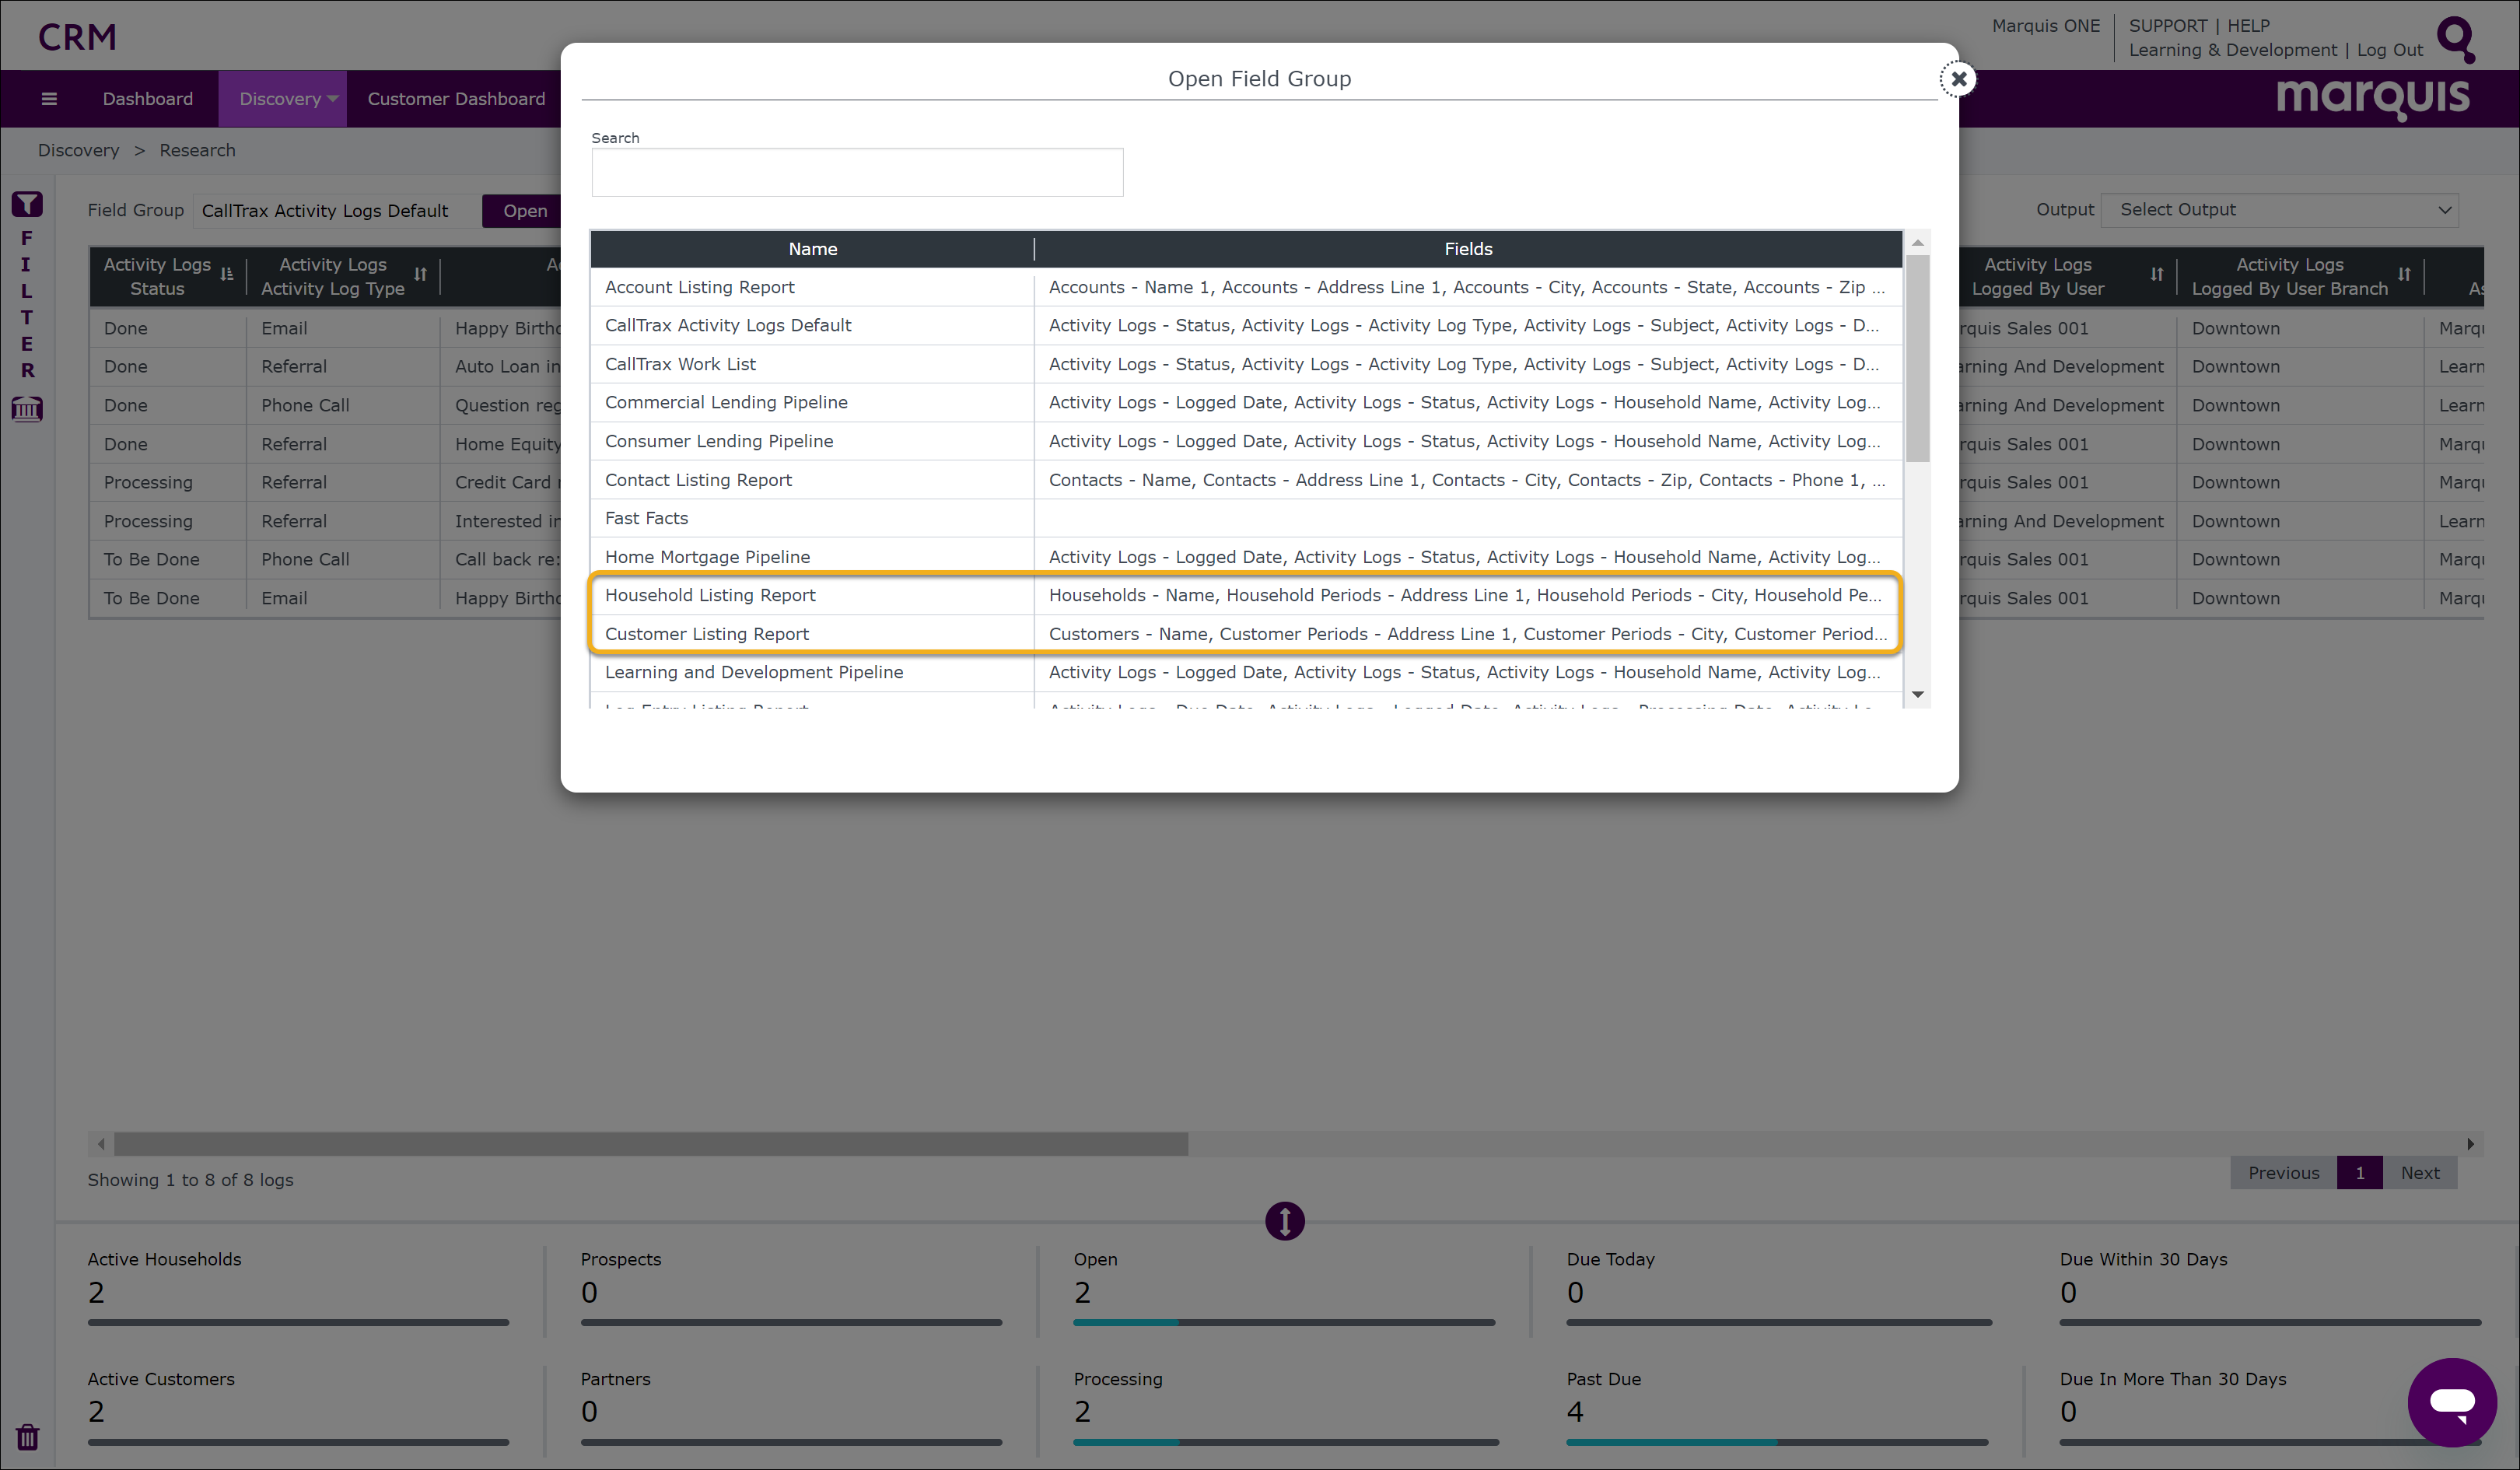
Task: Click the Marquis search logo icon top right
Action: click(x=2456, y=38)
